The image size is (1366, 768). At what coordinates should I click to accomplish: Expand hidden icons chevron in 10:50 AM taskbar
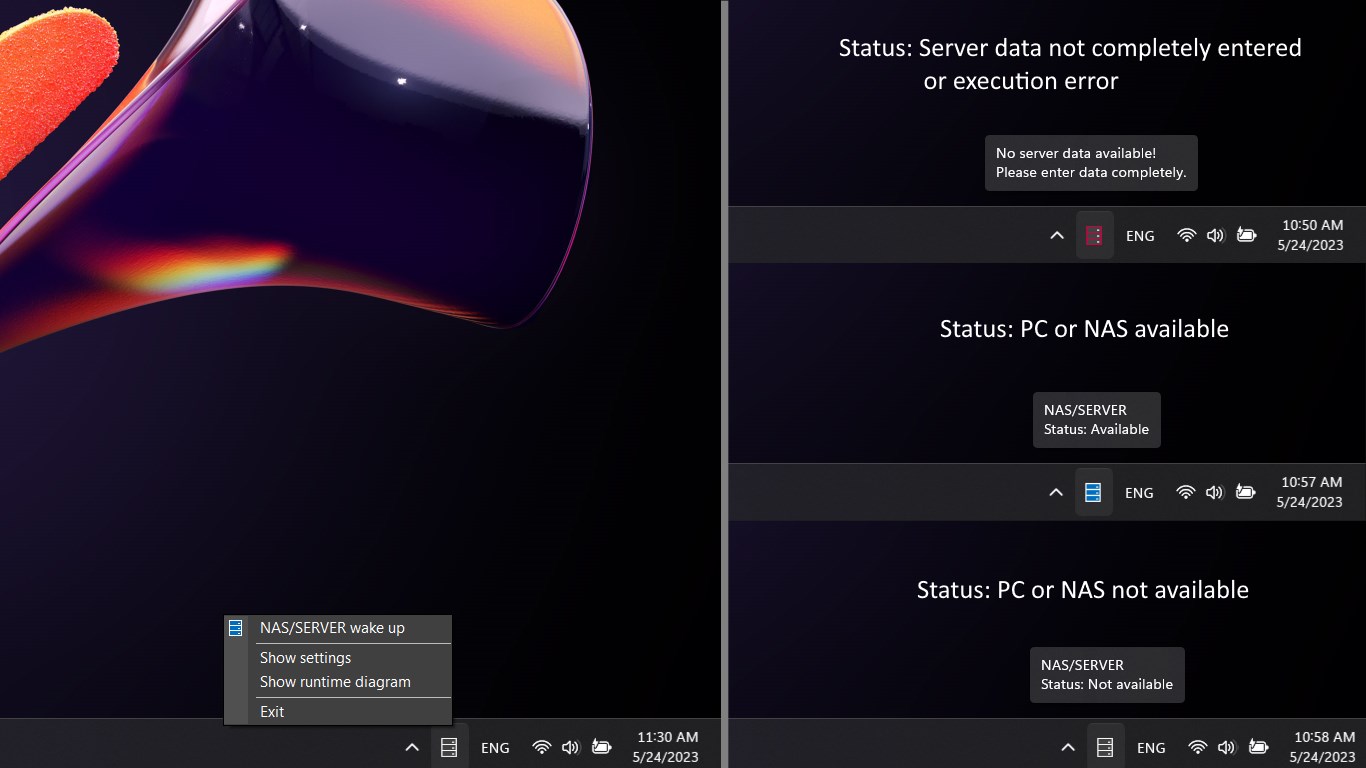point(1057,236)
